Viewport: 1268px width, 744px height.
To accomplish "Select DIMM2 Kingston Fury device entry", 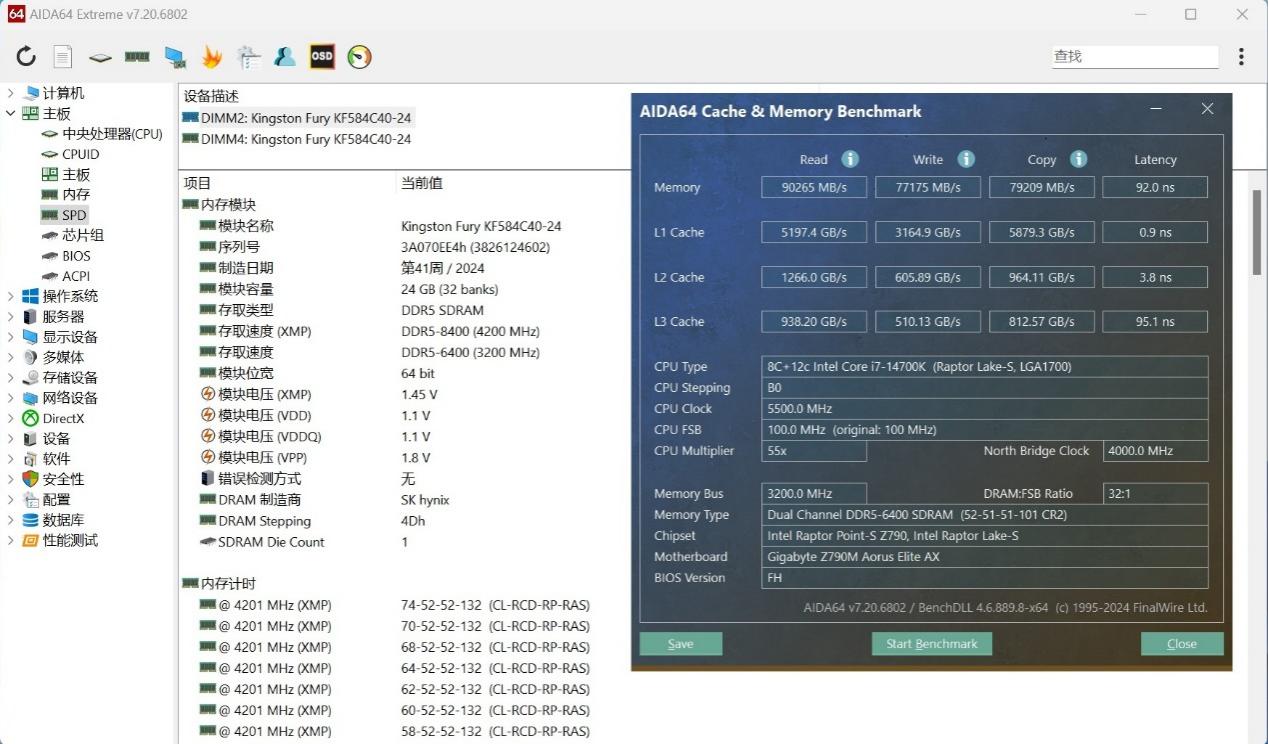I will (x=297, y=118).
